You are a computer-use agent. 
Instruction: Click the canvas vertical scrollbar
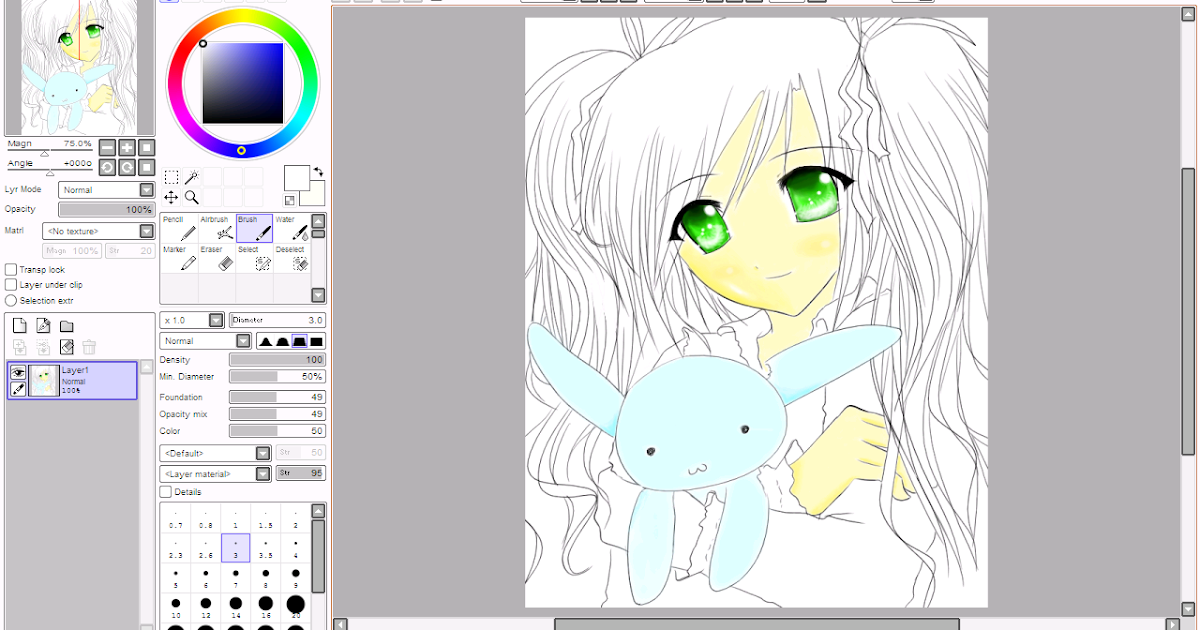(1188, 310)
